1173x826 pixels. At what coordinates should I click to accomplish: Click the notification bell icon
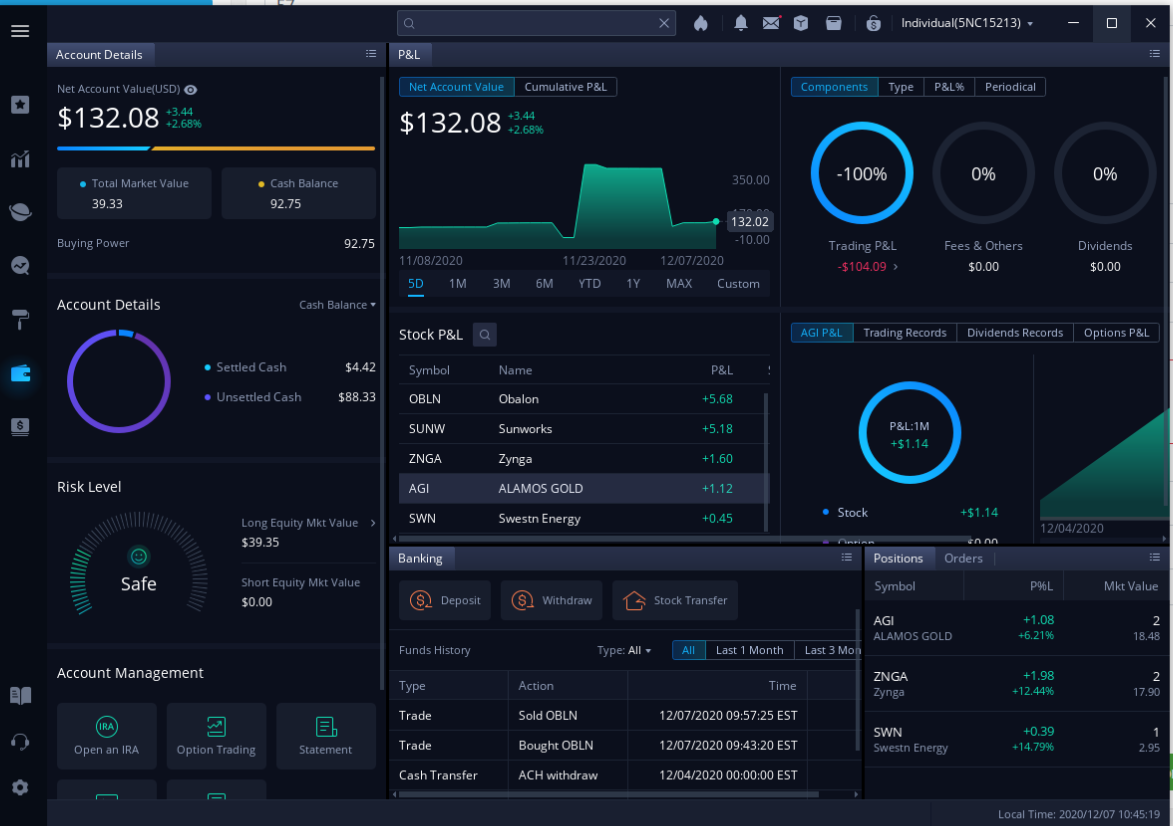740,23
